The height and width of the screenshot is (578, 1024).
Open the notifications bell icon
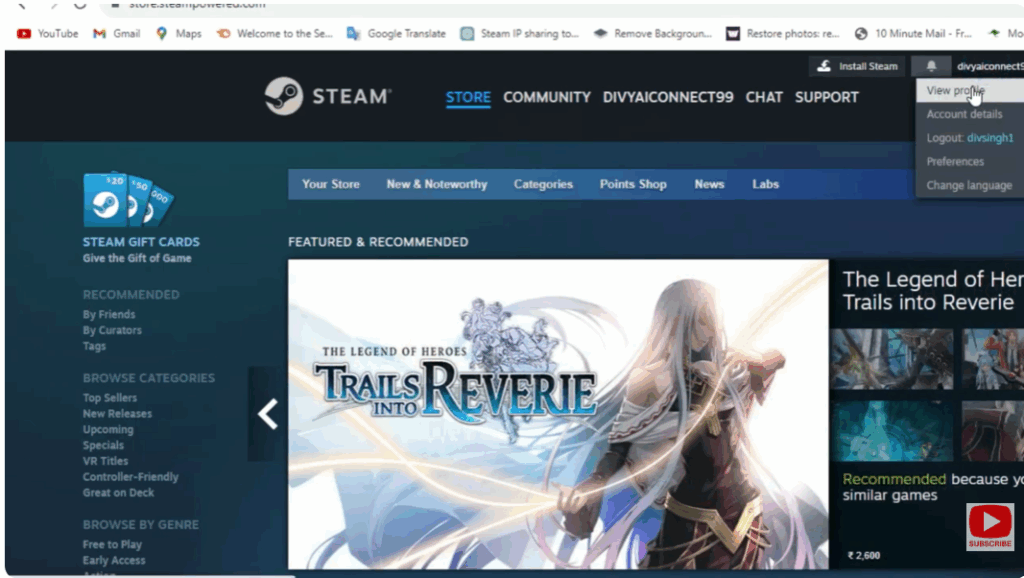coord(931,66)
